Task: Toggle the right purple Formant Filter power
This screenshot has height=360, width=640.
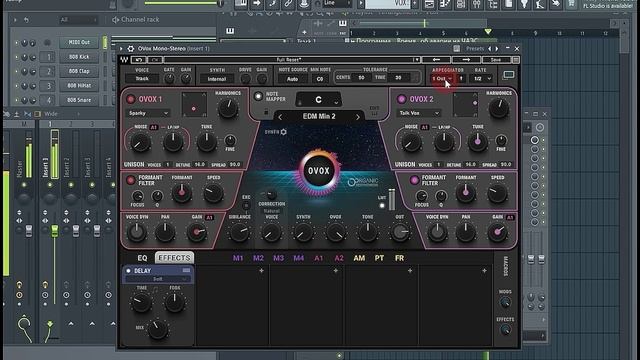Action: tap(414, 180)
